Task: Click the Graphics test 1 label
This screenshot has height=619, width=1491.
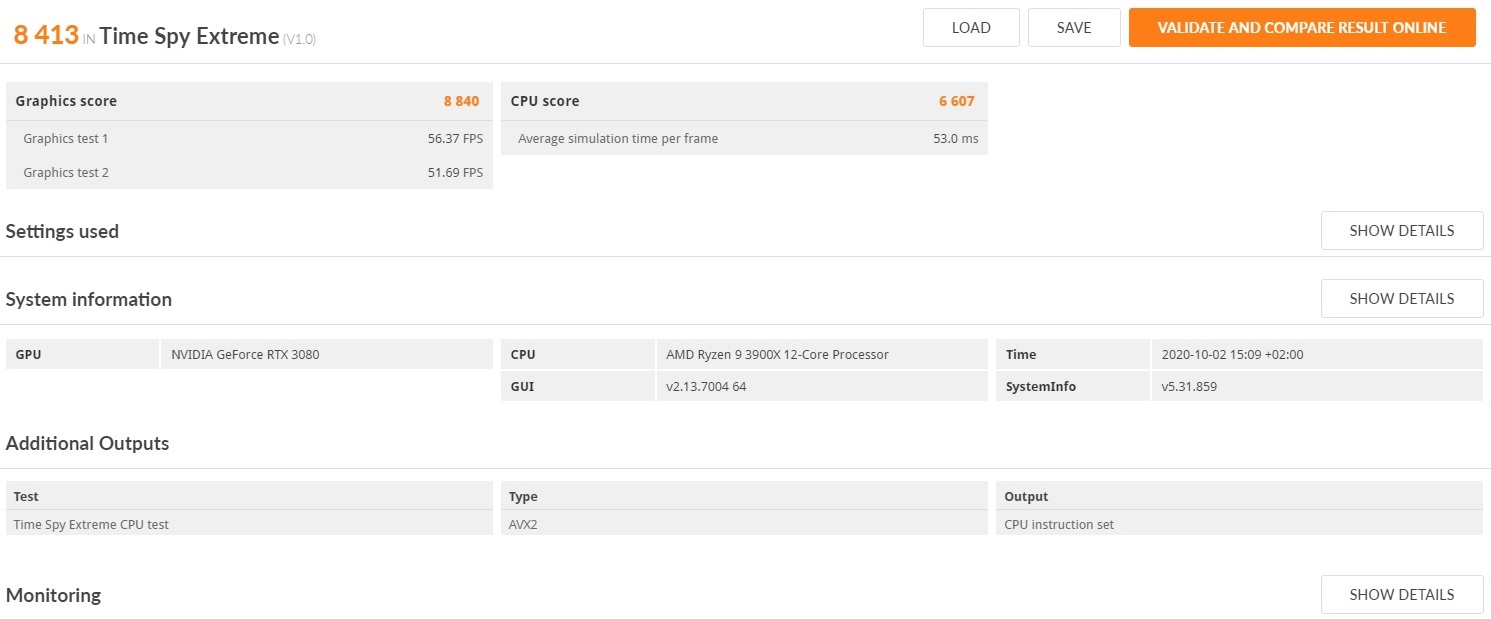Action: 66,139
